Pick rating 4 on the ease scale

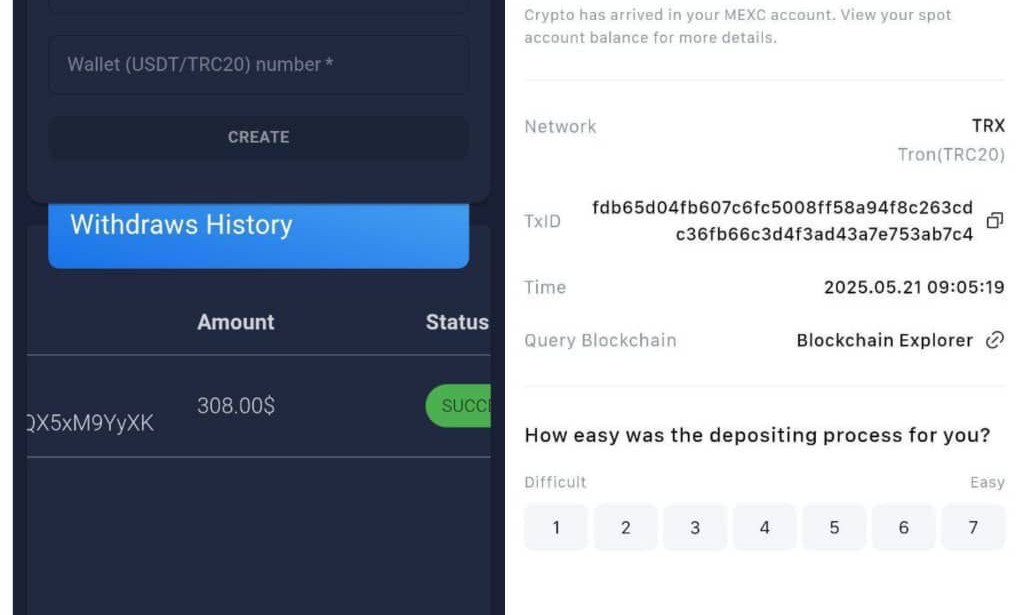(x=765, y=528)
